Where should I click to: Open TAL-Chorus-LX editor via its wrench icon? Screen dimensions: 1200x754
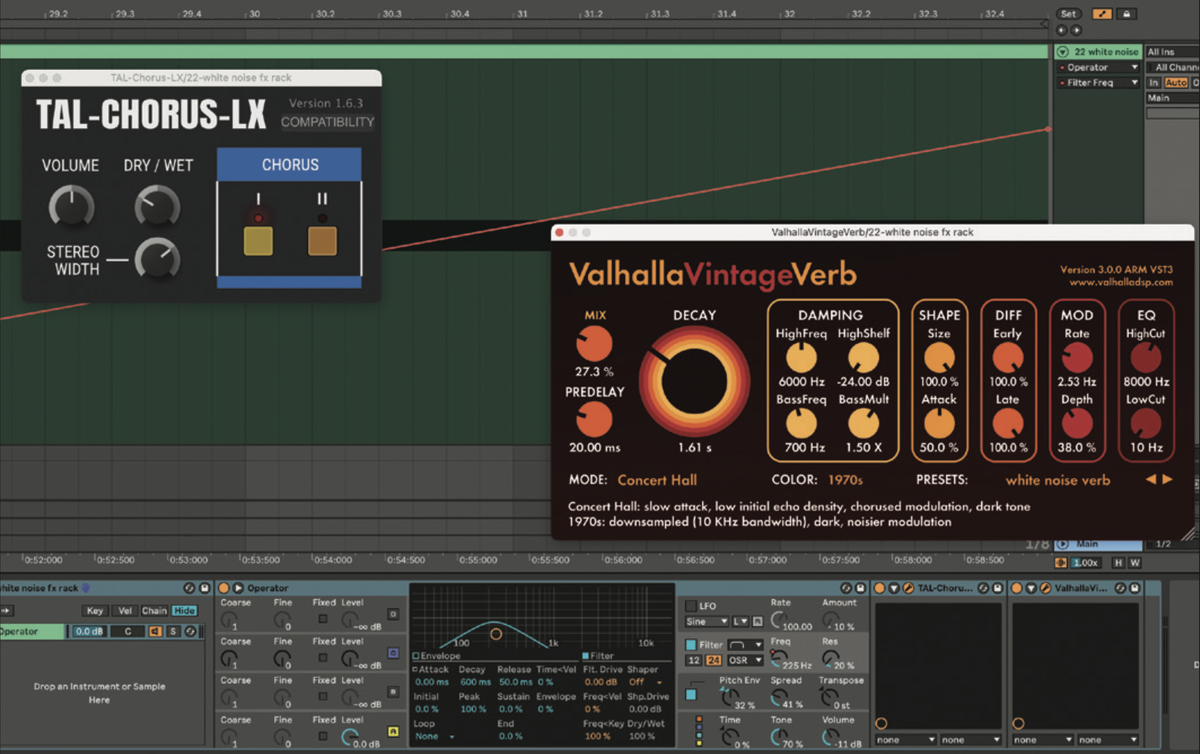coord(906,588)
